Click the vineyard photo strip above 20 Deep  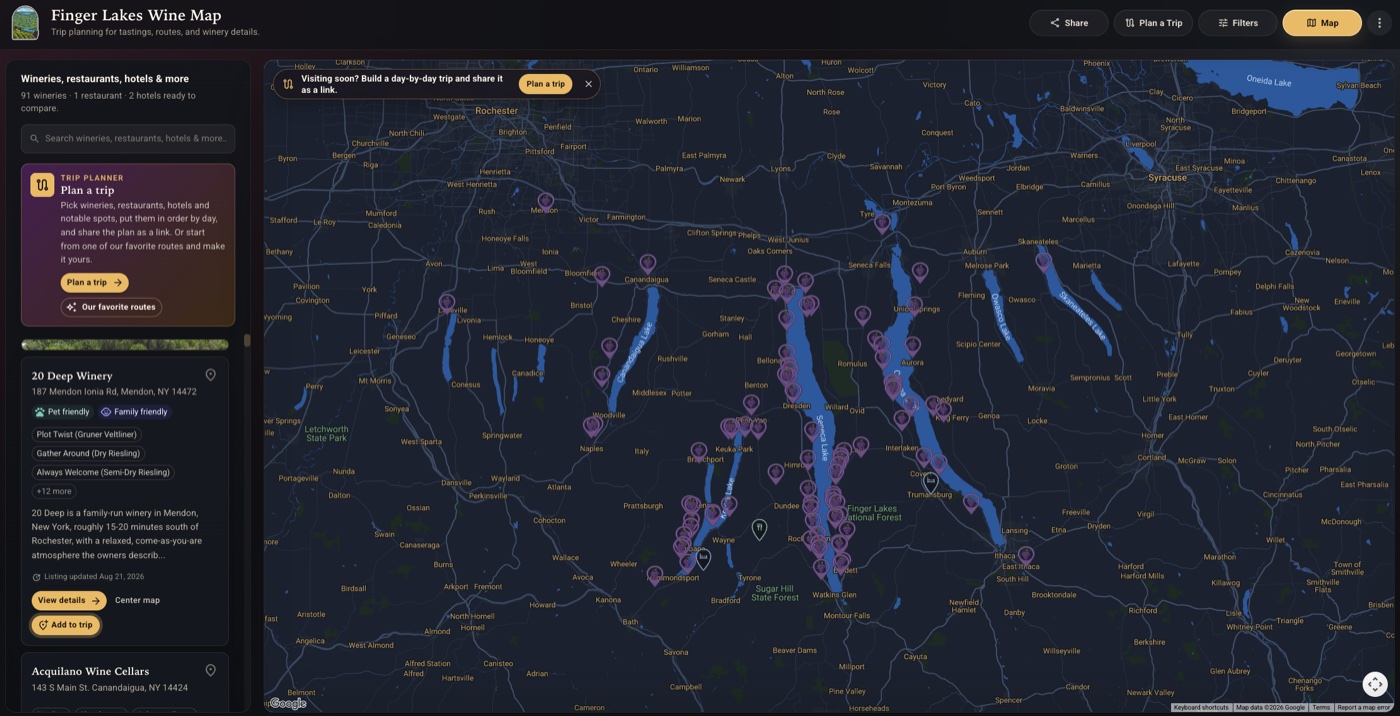tap(125, 345)
